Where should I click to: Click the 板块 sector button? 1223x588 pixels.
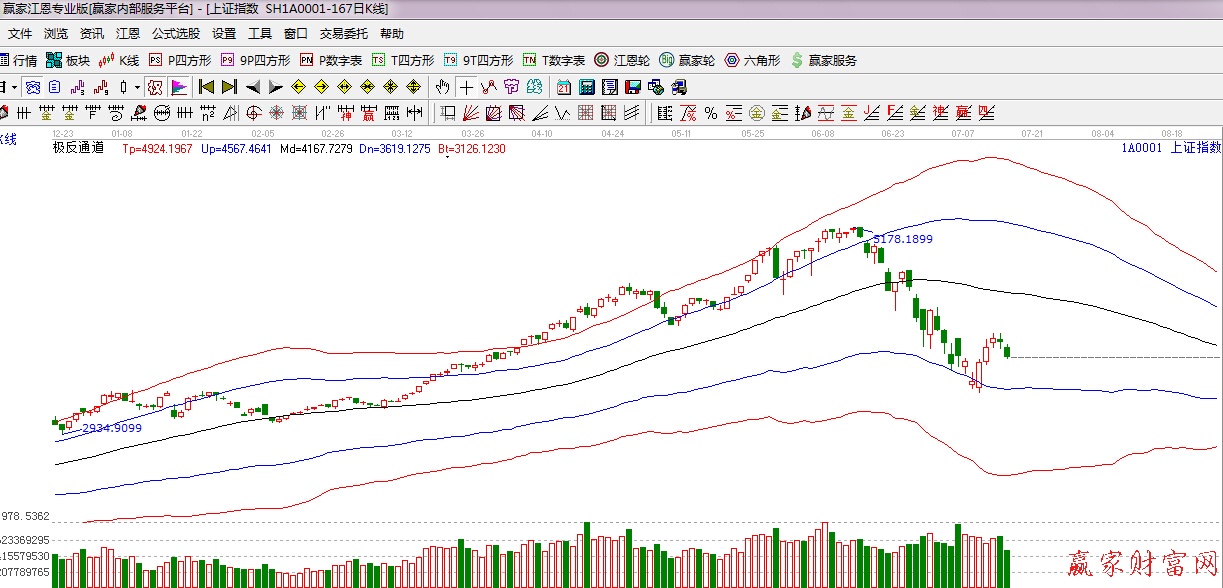coord(68,60)
